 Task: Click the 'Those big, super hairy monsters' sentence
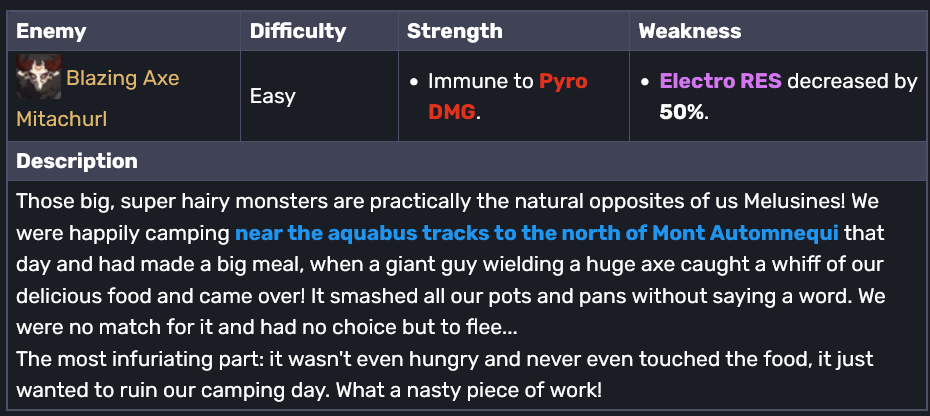point(160,201)
